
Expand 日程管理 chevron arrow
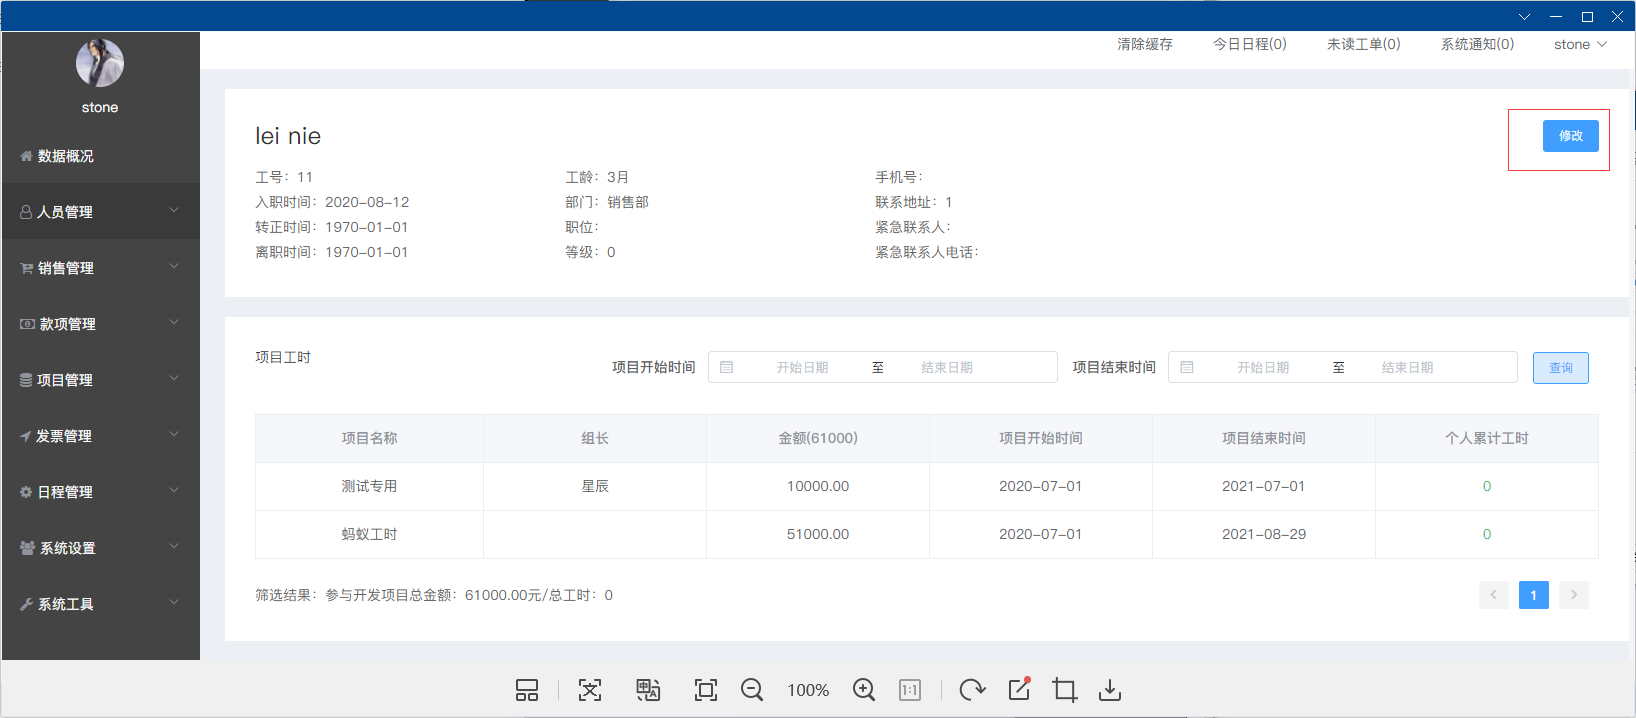click(174, 490)
